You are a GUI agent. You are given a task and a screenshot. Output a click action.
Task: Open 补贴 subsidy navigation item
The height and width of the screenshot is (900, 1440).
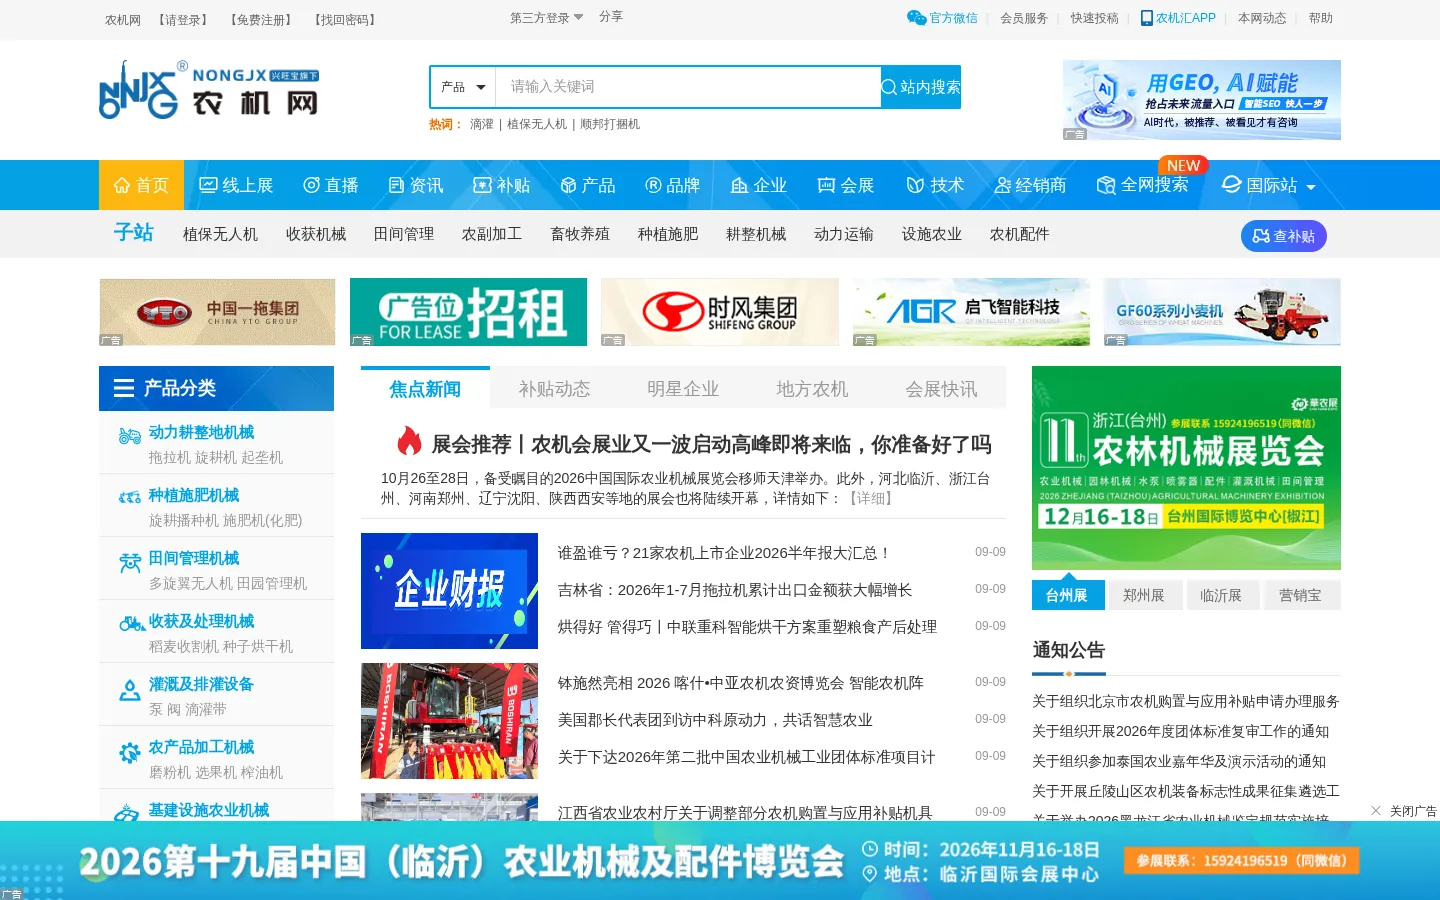click(x=501, y=185)
